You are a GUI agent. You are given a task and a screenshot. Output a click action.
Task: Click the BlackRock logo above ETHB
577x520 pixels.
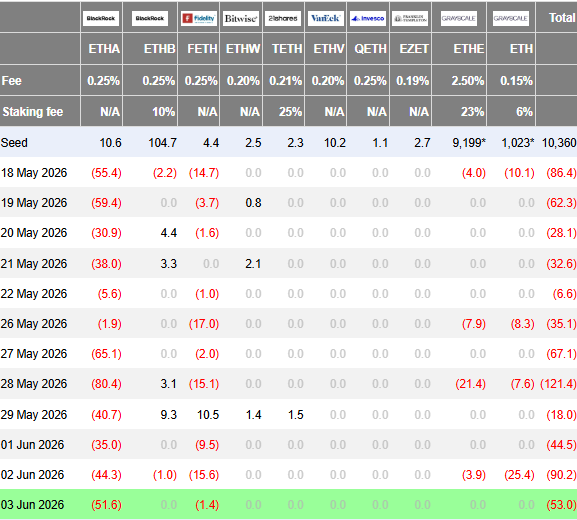click(150, 18)
